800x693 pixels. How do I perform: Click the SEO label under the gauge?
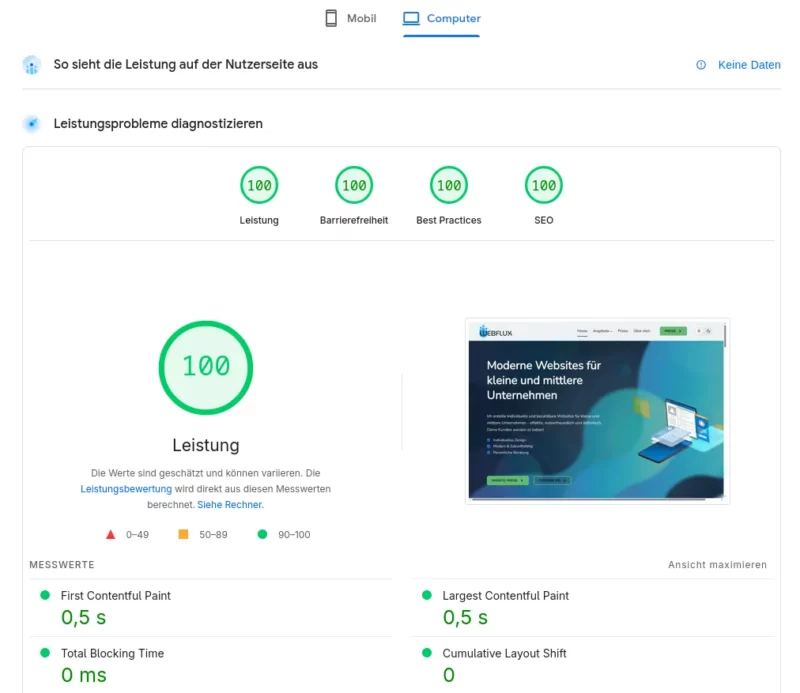click(544, 220)
